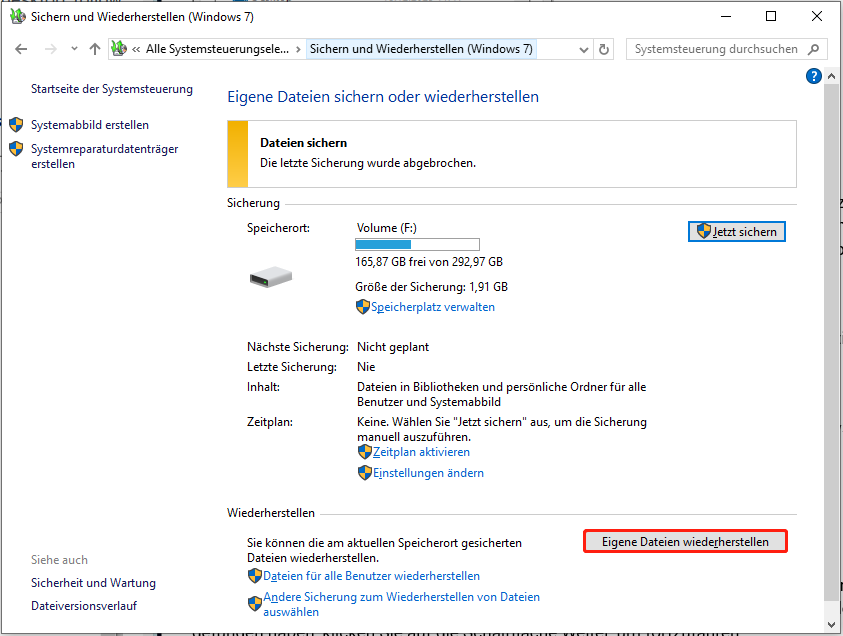
Task: Click shield icon beside 'Systemabbild erstellen'
Action: pyautogui.click(x=16, y=125)
